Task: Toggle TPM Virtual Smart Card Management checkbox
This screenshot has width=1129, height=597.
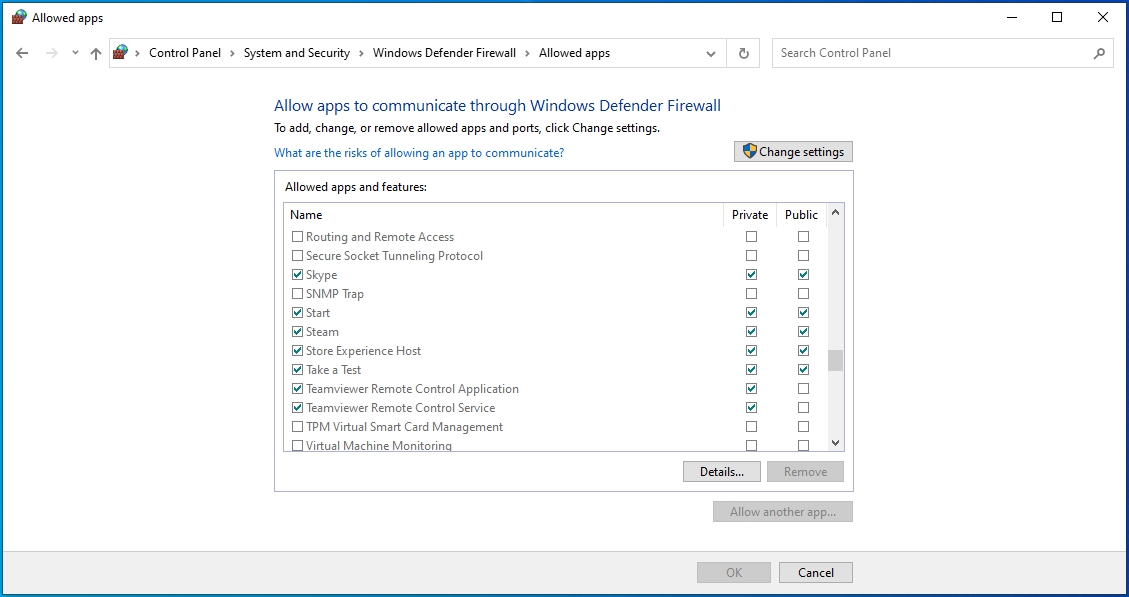Action: (x=297, y=426)
